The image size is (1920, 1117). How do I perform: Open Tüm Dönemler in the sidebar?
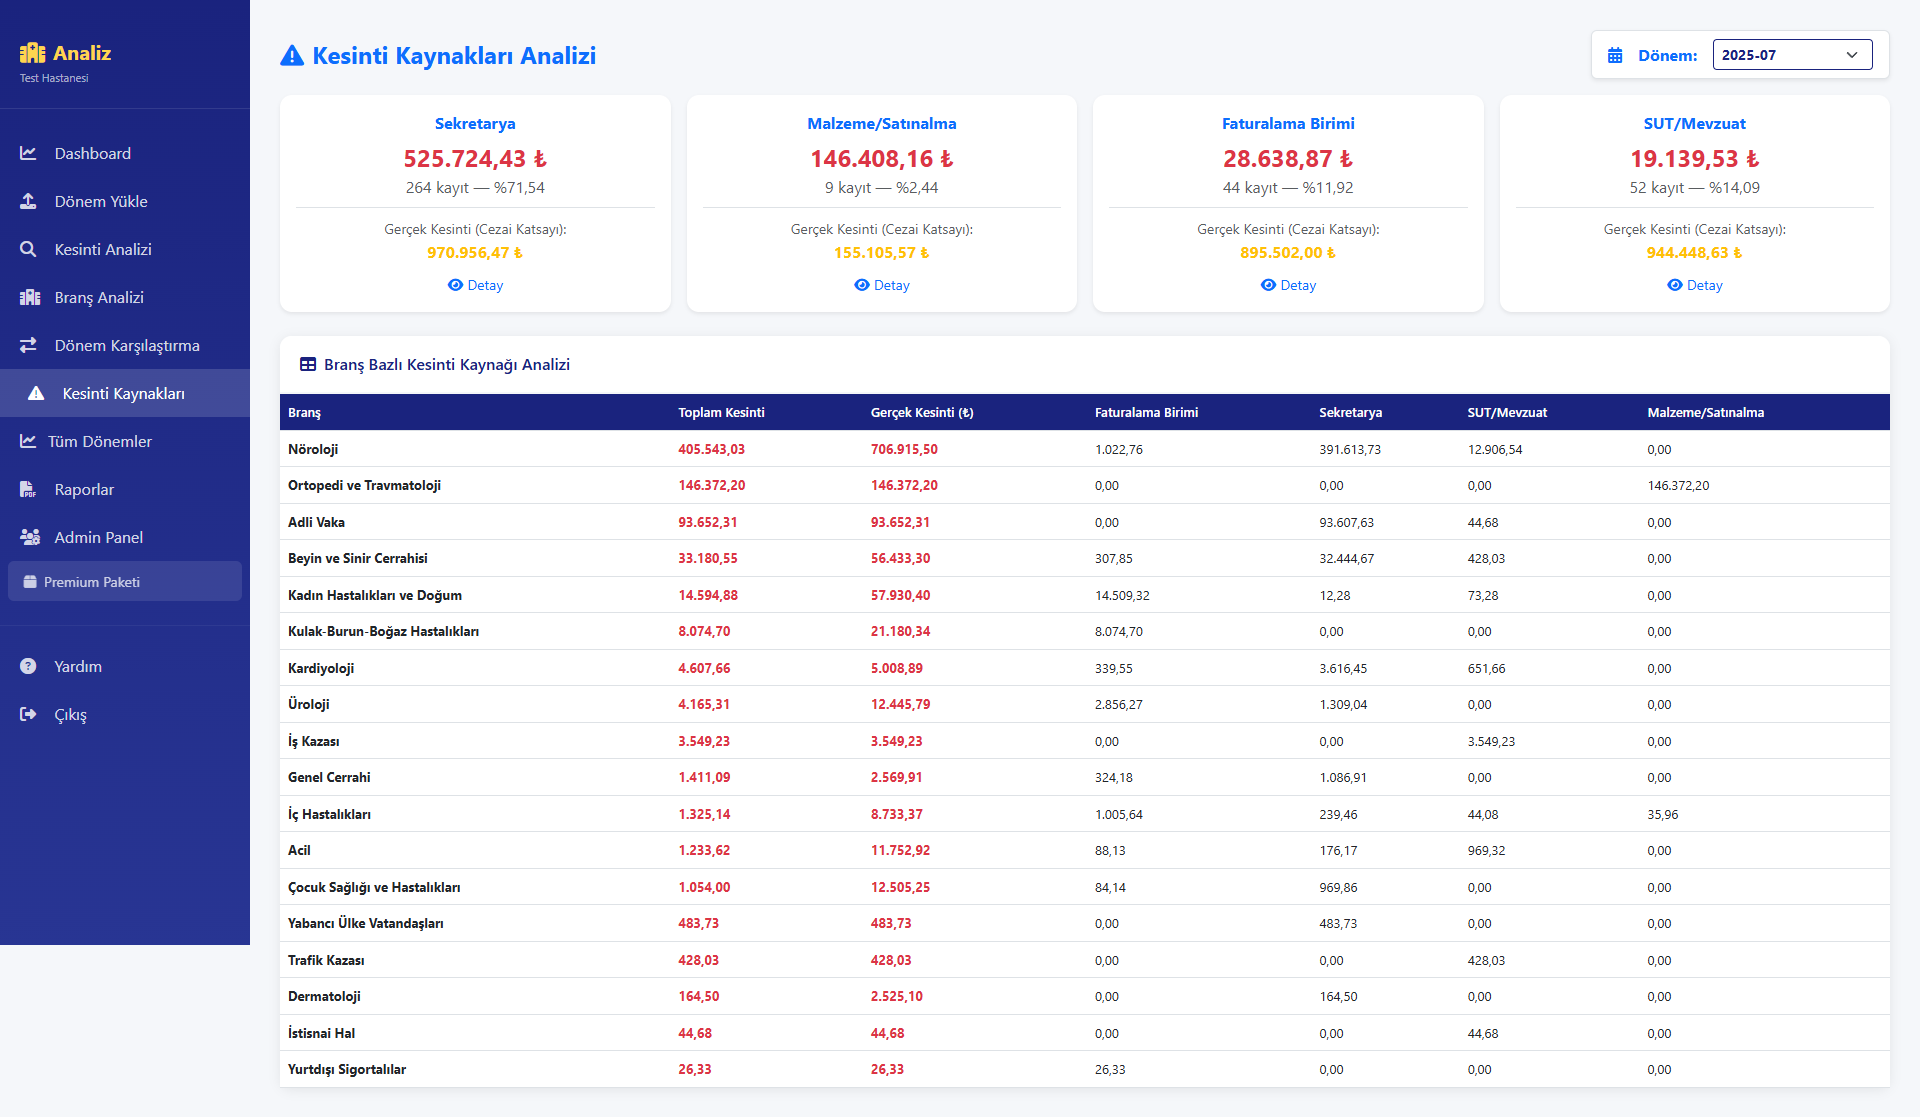point(99,441)
